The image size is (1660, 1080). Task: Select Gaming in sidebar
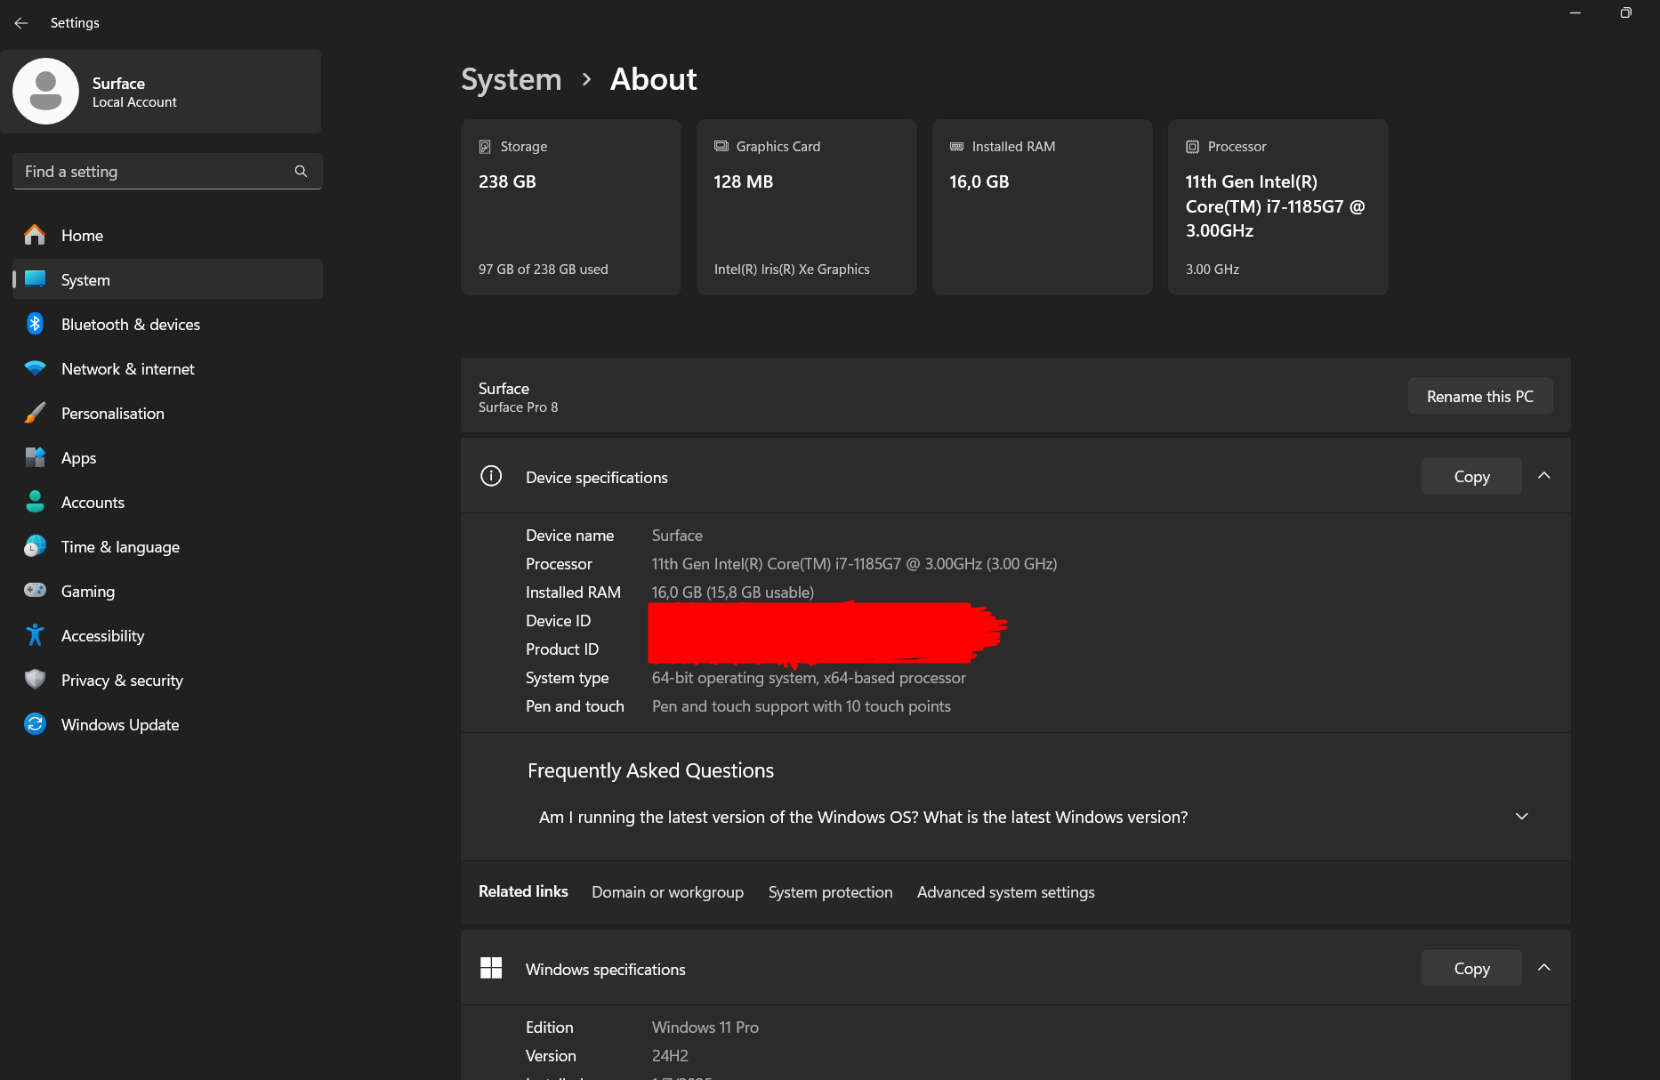(x=167, y=591)
